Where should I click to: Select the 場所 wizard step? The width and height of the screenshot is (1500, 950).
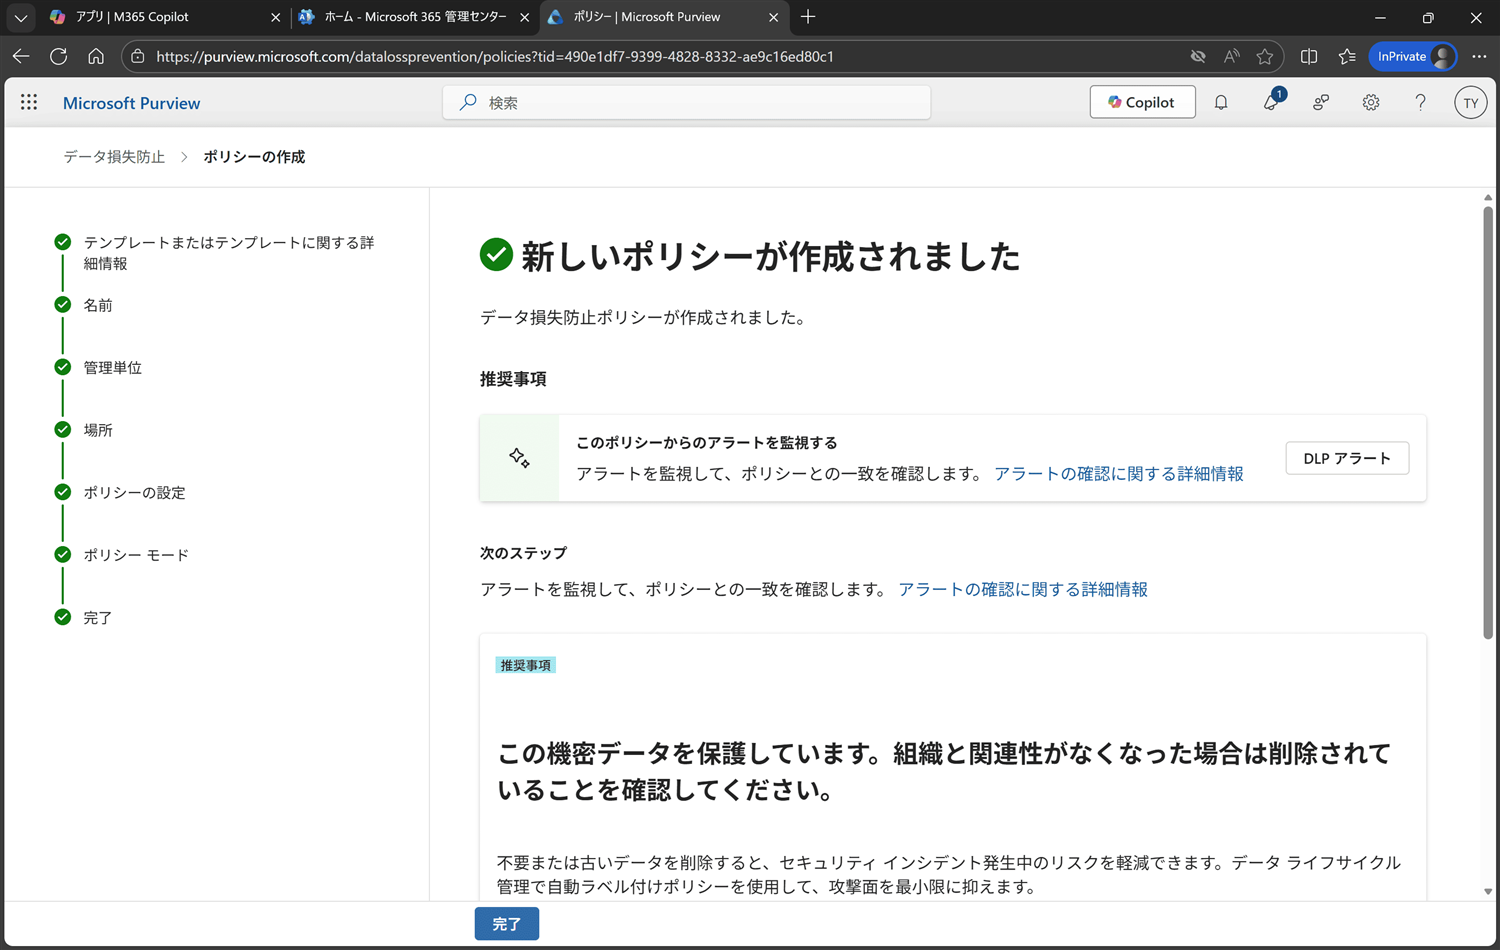[x=98, y=430]
